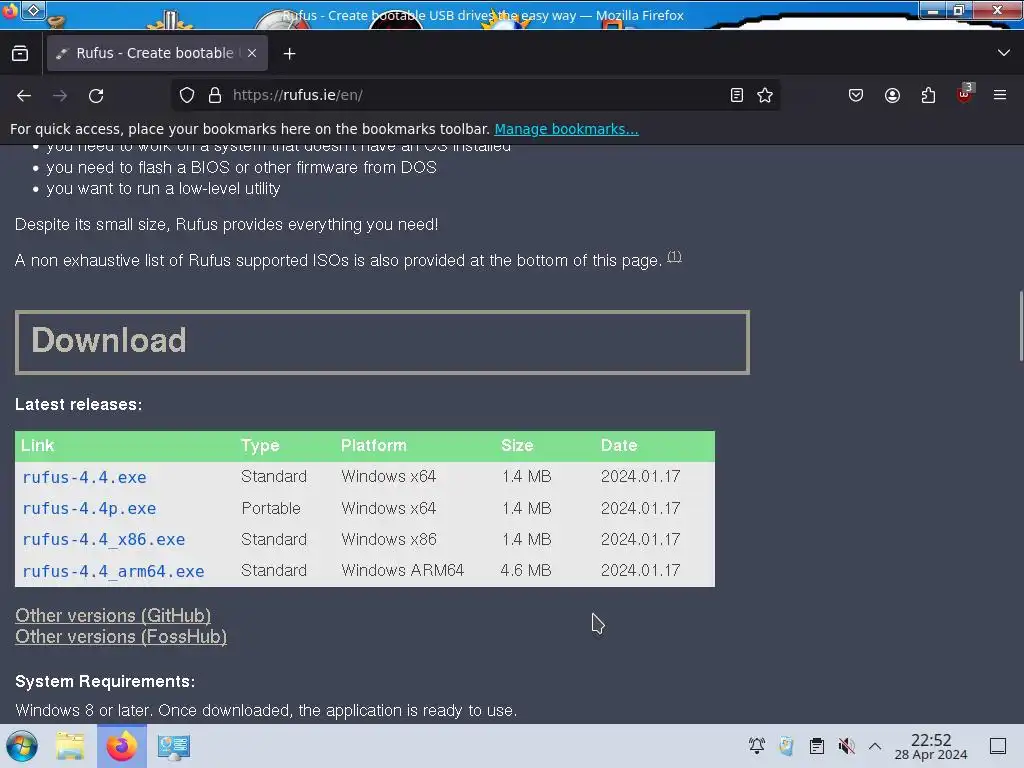Go forward to the next page
The height and width of the screenshot is (768, 1024).
[60, 96]
